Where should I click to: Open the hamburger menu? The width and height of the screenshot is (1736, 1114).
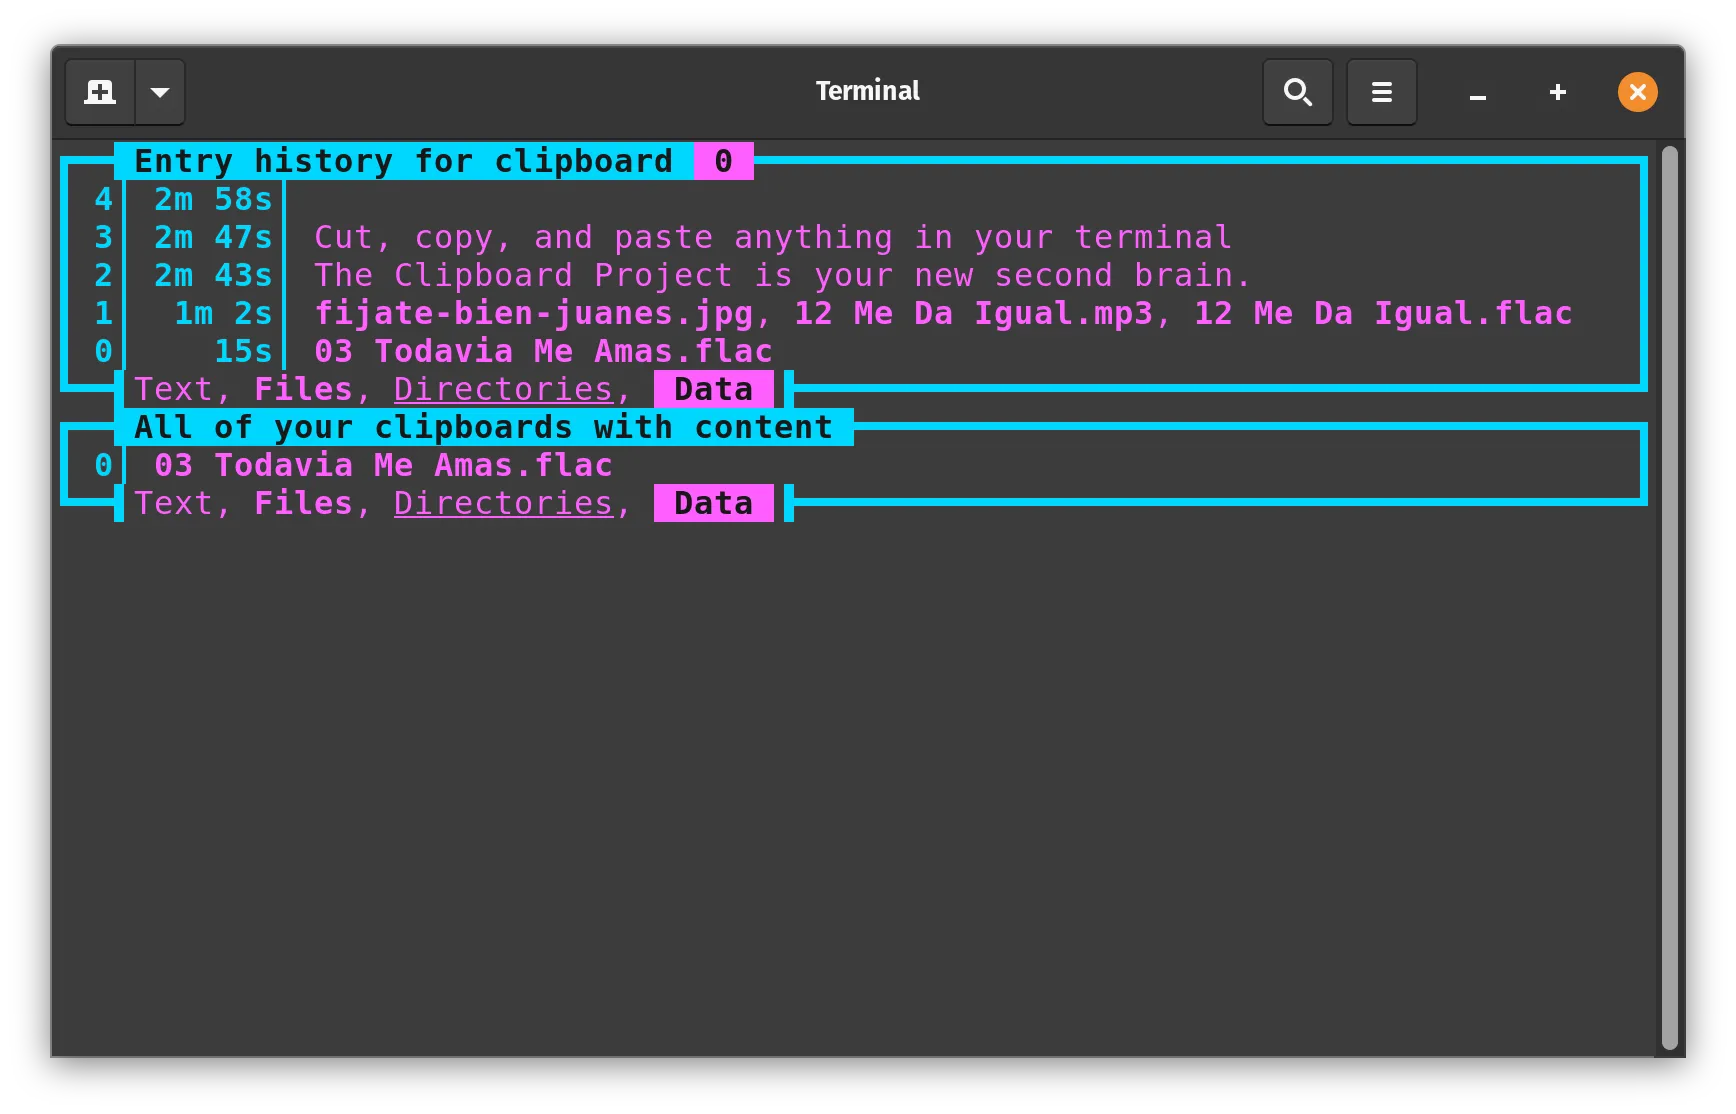tap(1382, 92)
